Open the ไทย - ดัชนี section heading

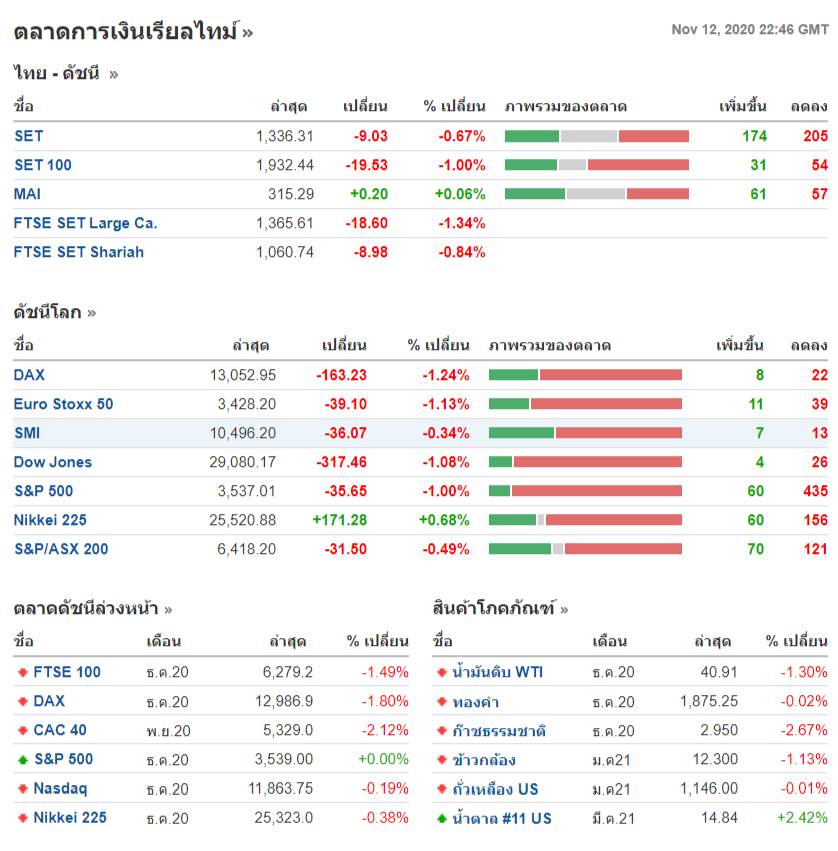[57, 72]
